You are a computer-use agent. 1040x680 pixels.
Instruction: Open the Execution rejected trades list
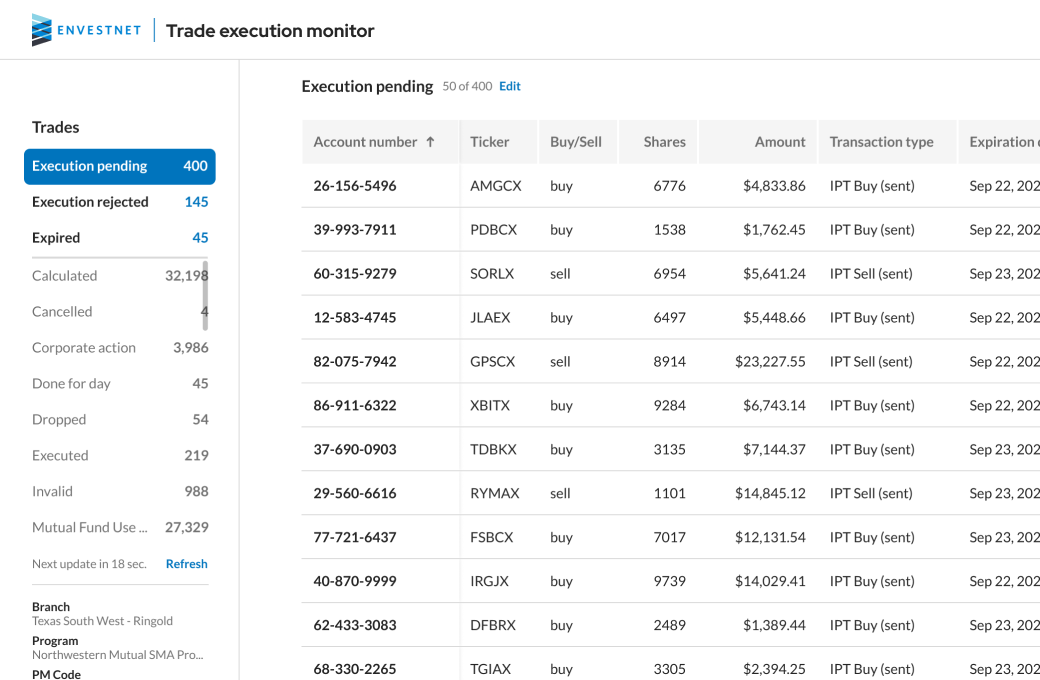(119, 202)
